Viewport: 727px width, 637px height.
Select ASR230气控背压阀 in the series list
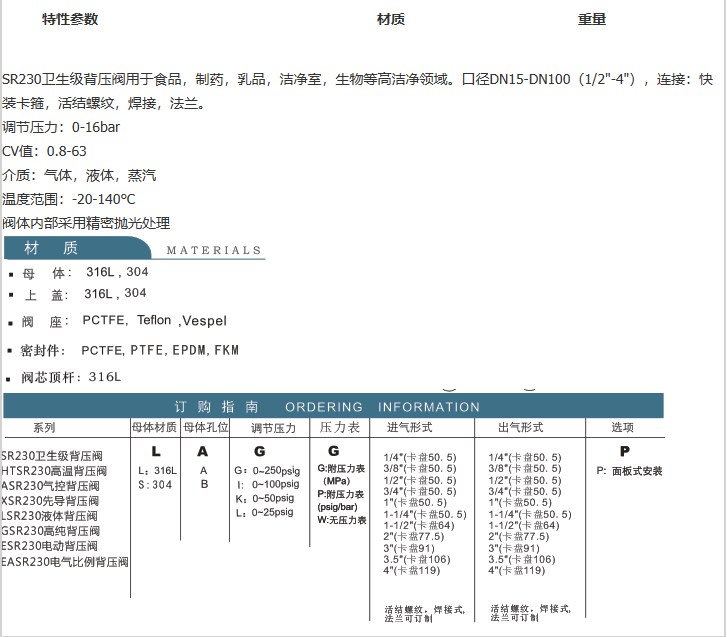coord(50,486)
